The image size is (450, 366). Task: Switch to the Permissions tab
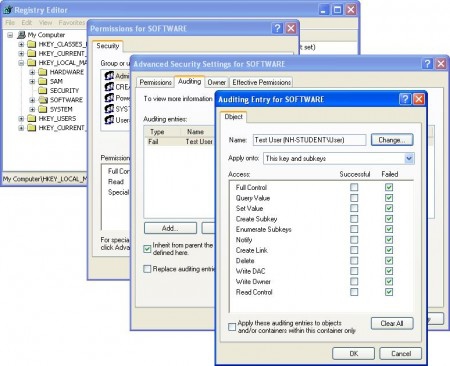155,82
